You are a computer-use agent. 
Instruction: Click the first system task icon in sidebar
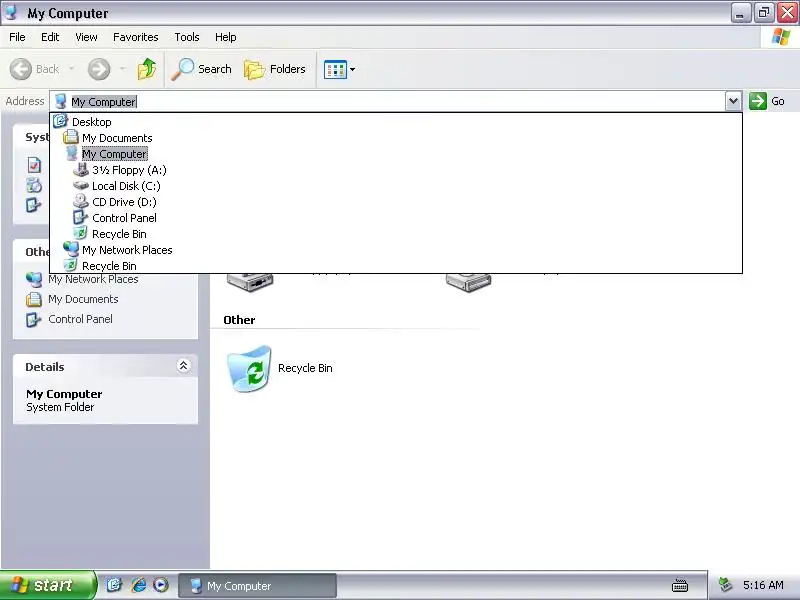click(x=34, y=165)
